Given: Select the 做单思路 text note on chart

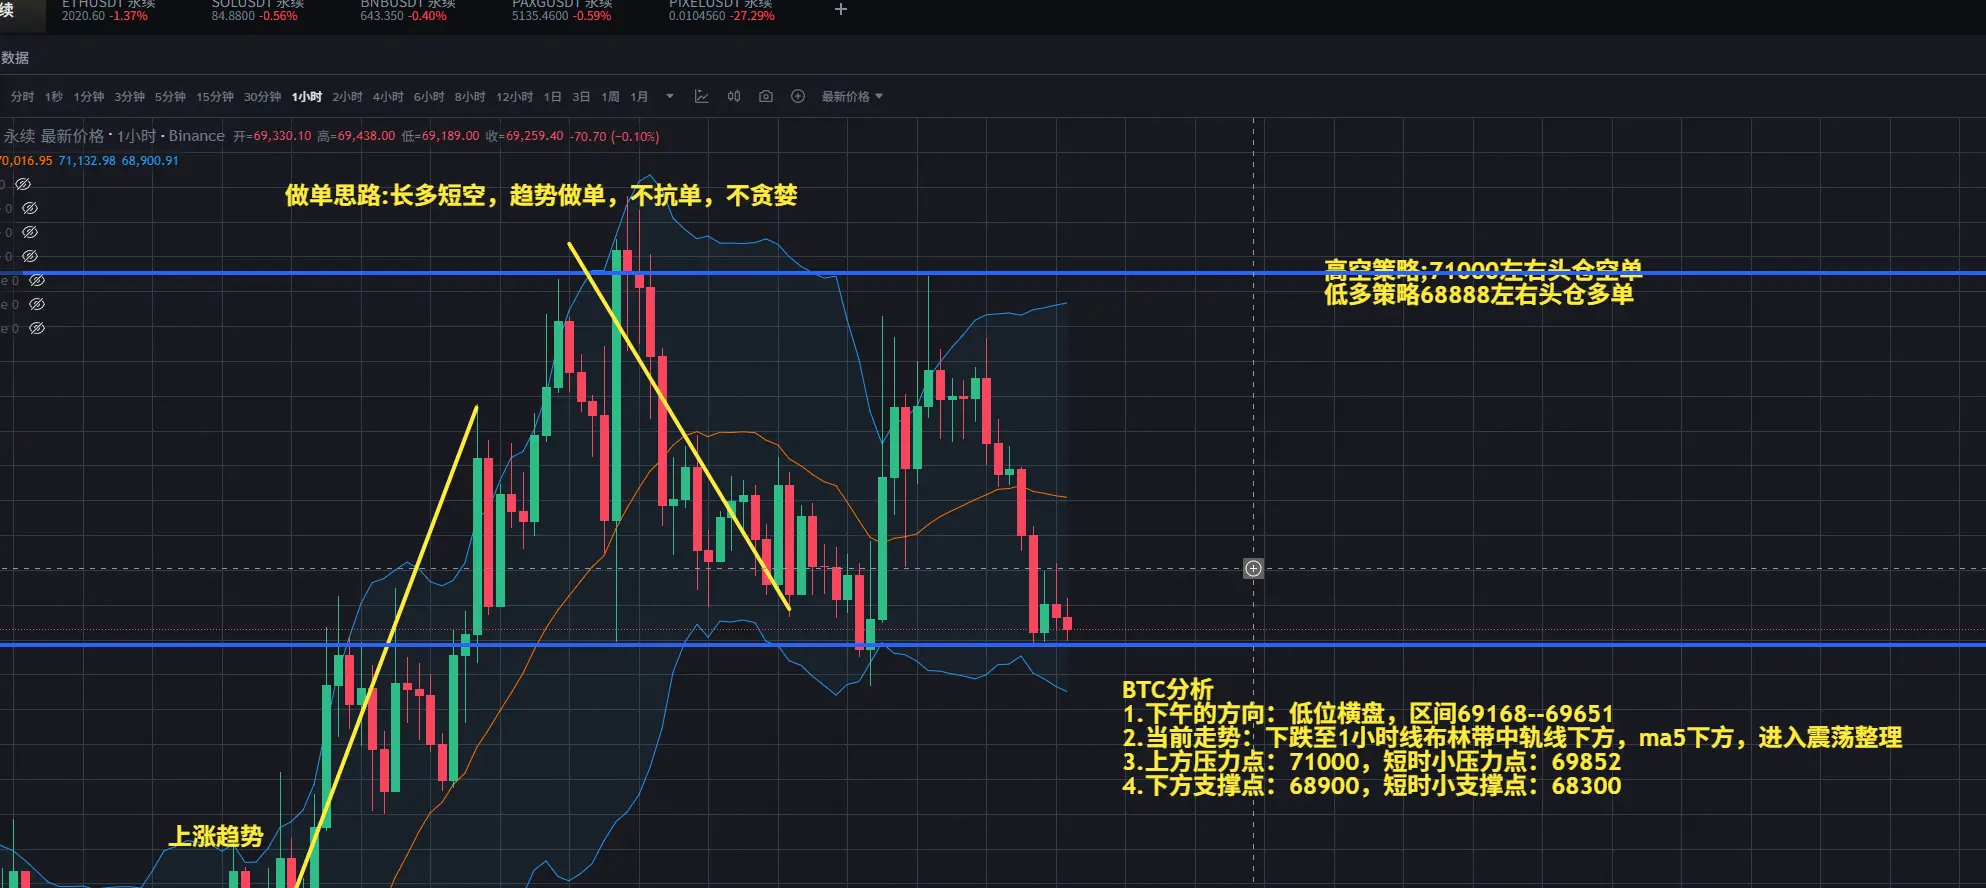Looking at the screenshot, I should coord(541,195).
